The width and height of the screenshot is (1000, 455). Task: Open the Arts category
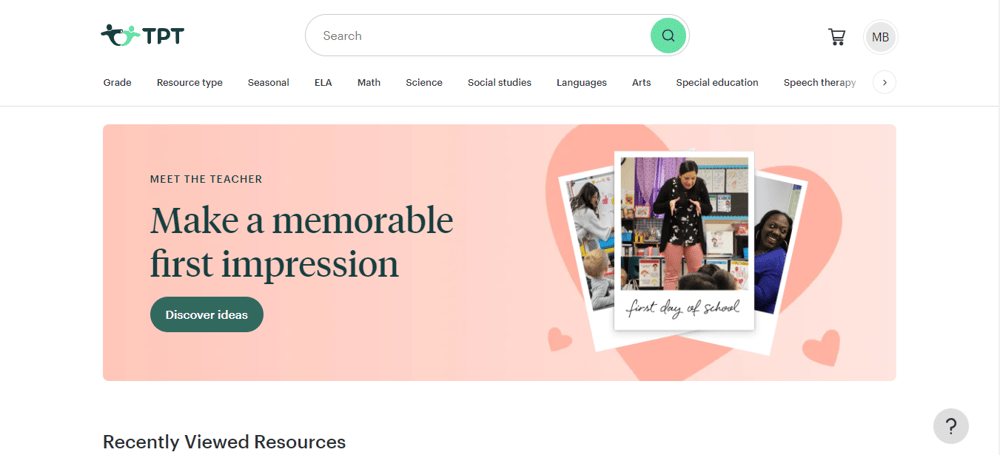tap(642, 82)
